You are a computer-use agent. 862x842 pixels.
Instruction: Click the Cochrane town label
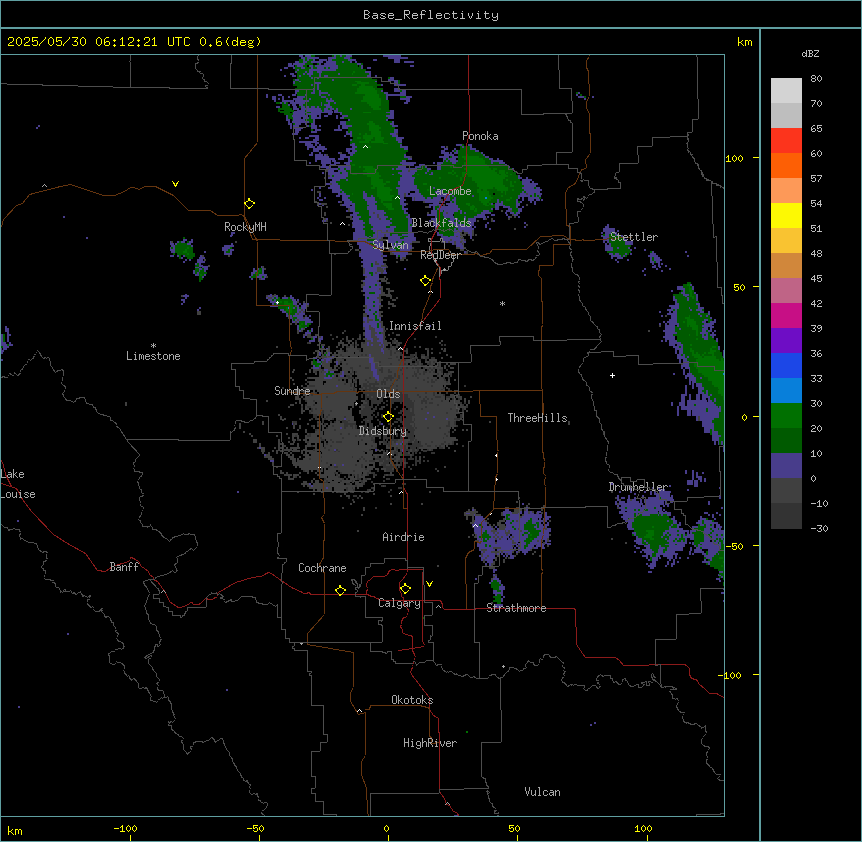[x=322, y=568]
